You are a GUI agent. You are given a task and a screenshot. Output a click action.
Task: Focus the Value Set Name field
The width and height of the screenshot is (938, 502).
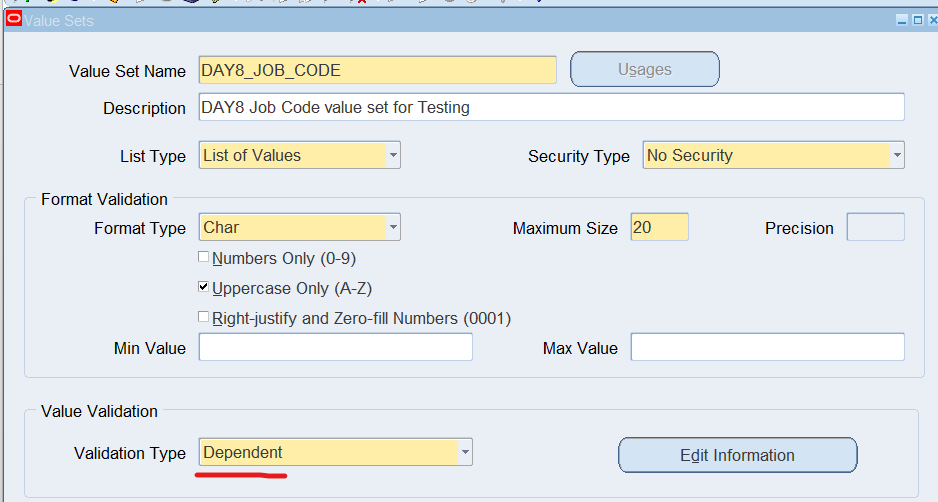click(x=377, y=70)
